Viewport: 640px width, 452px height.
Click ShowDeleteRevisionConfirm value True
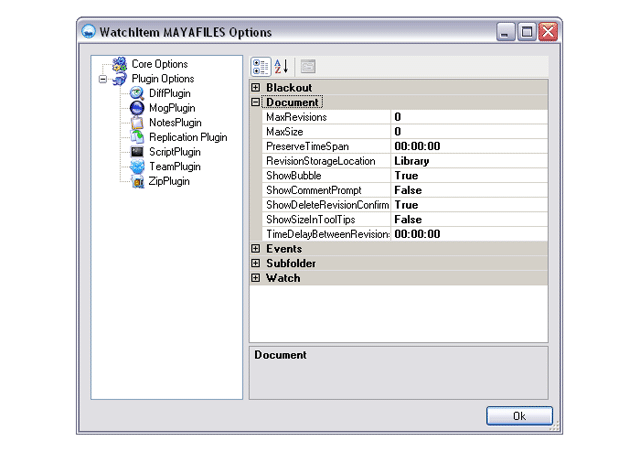click(x=469, y=205)
